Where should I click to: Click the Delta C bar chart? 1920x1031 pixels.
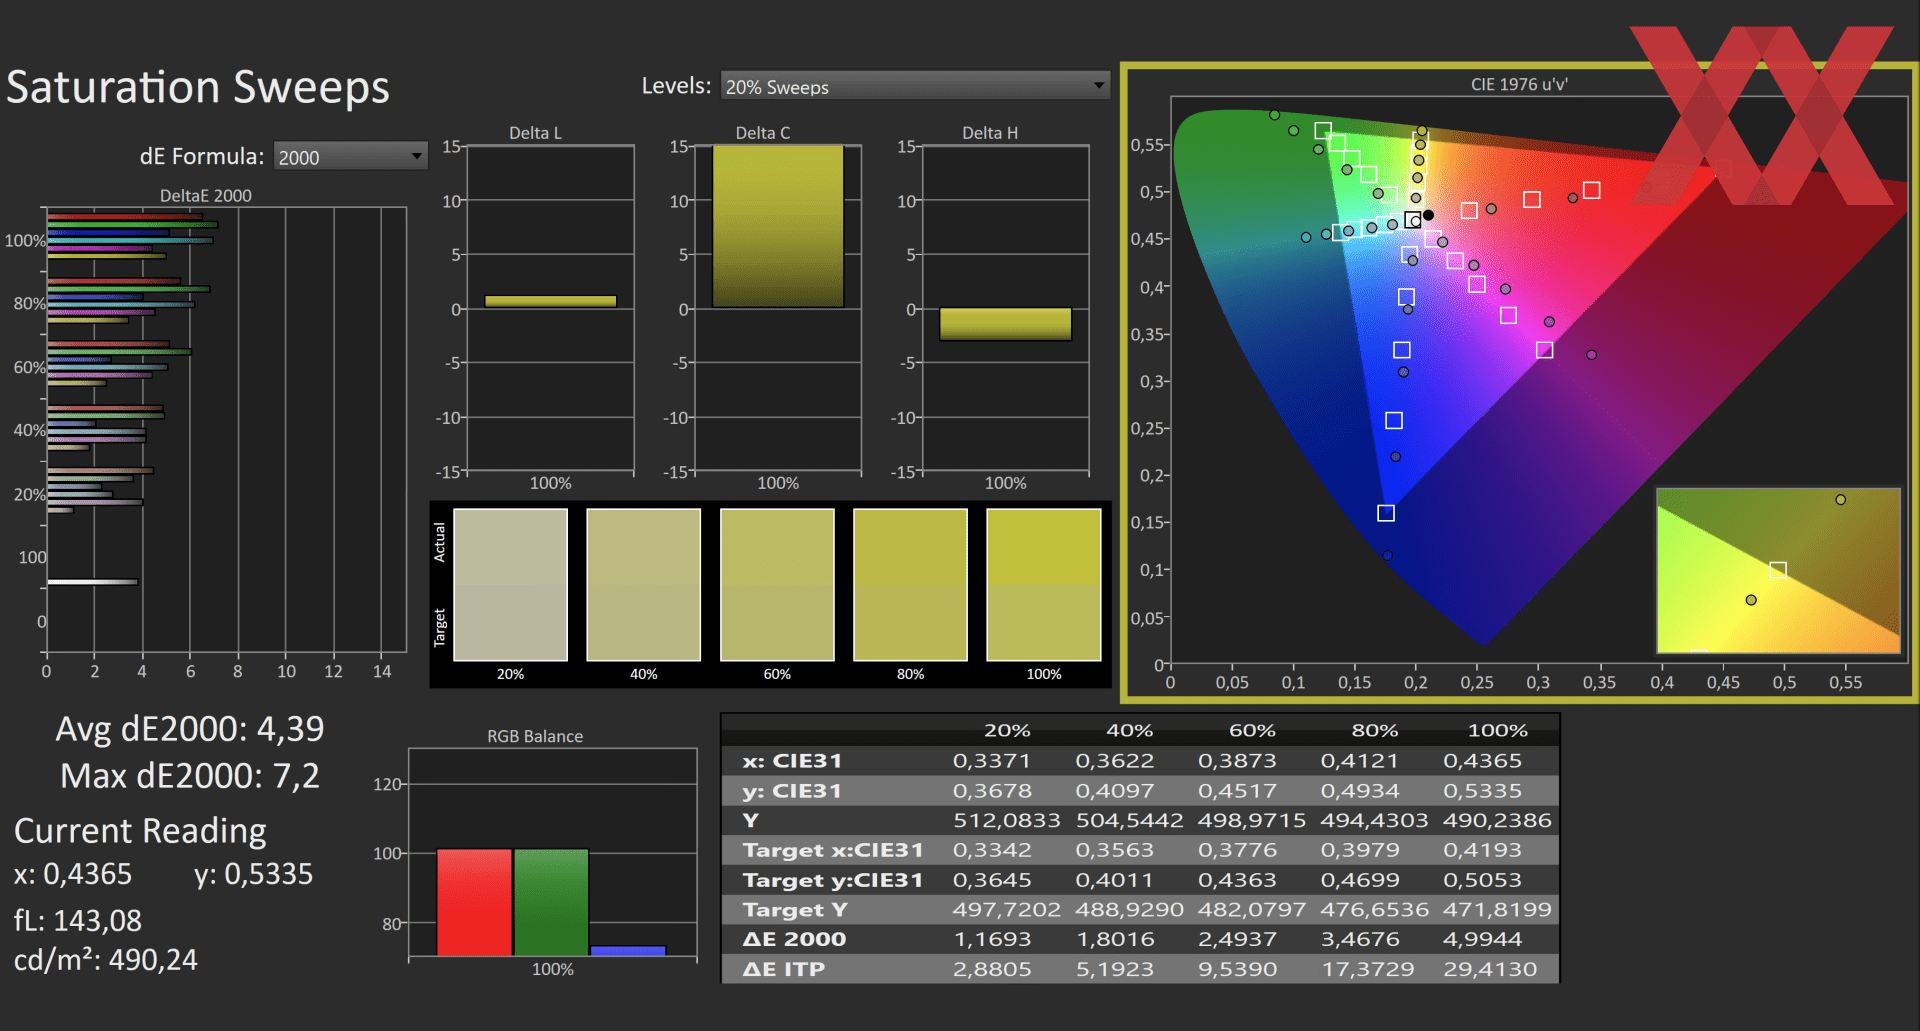pos(778,226)
